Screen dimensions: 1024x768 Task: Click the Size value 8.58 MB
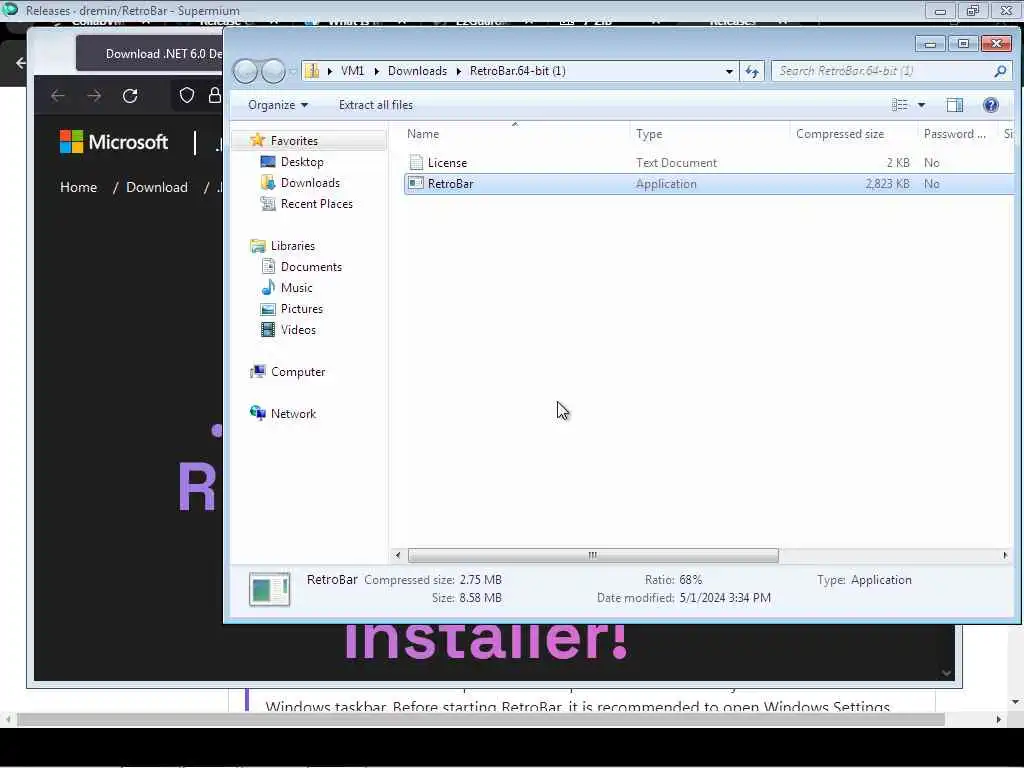[480, 598]
